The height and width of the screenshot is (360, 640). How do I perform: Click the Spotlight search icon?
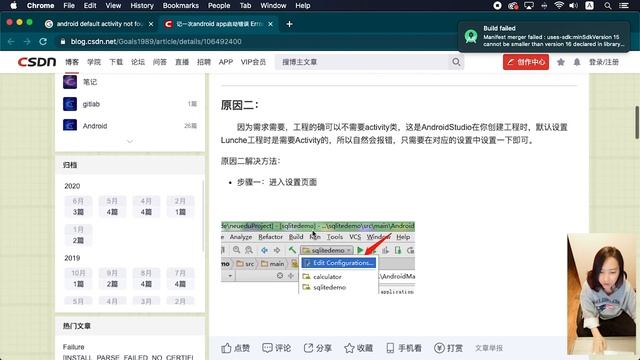[x=608, y=5]
